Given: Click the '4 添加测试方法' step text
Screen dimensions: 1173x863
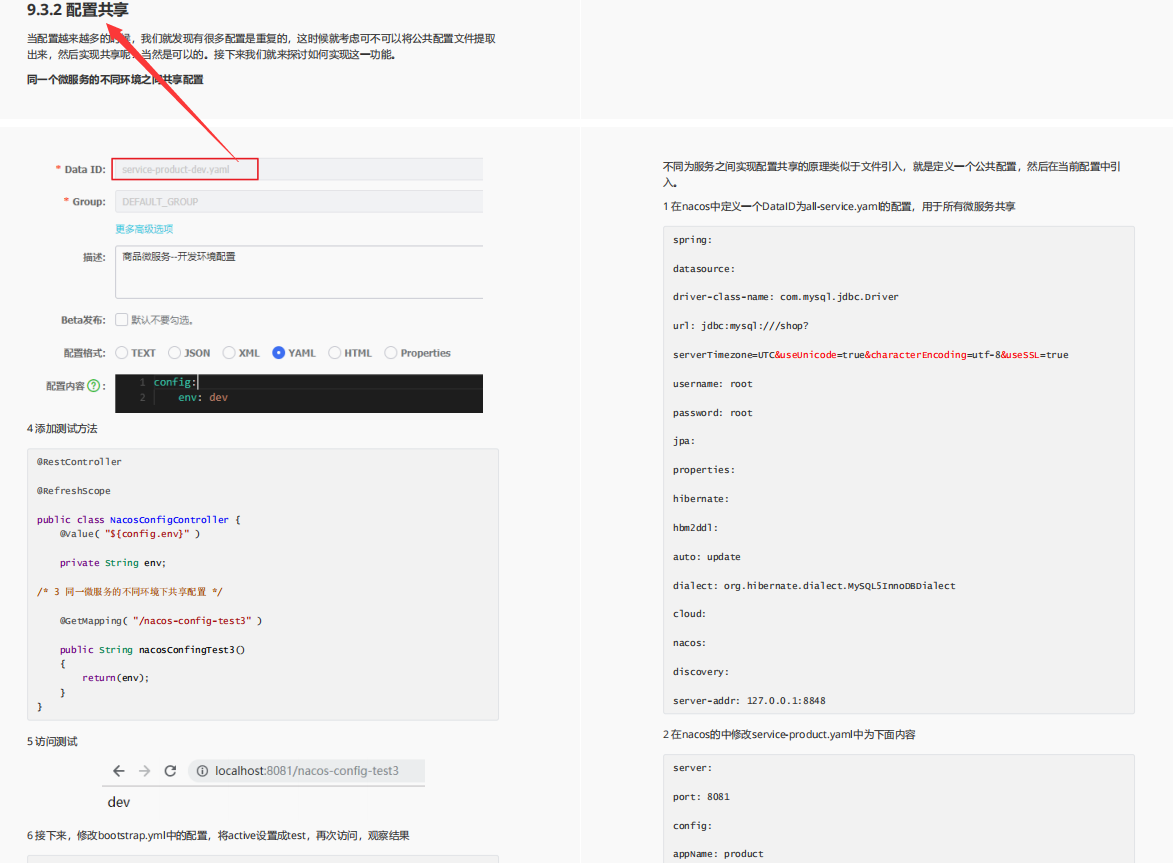Looking at the screenshot, I should tap(62, 429).
